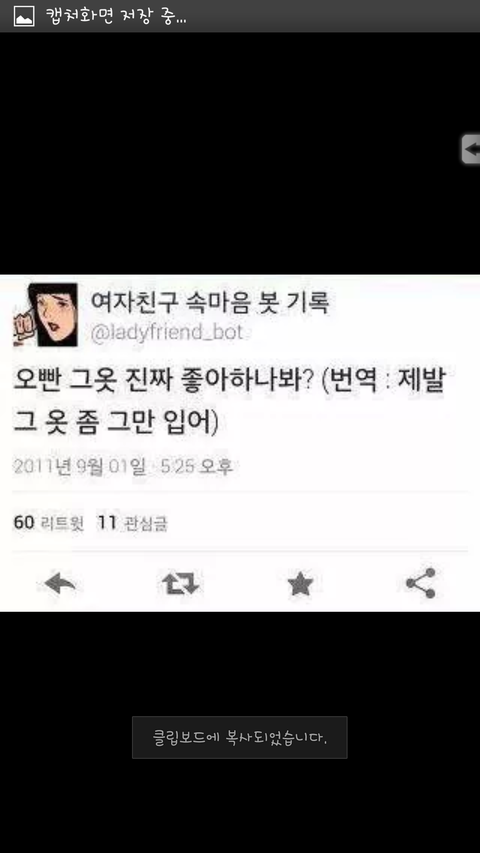Tap the 5:25 오후 time text
Screen dimensions: 480x853
tap(196, 466)
